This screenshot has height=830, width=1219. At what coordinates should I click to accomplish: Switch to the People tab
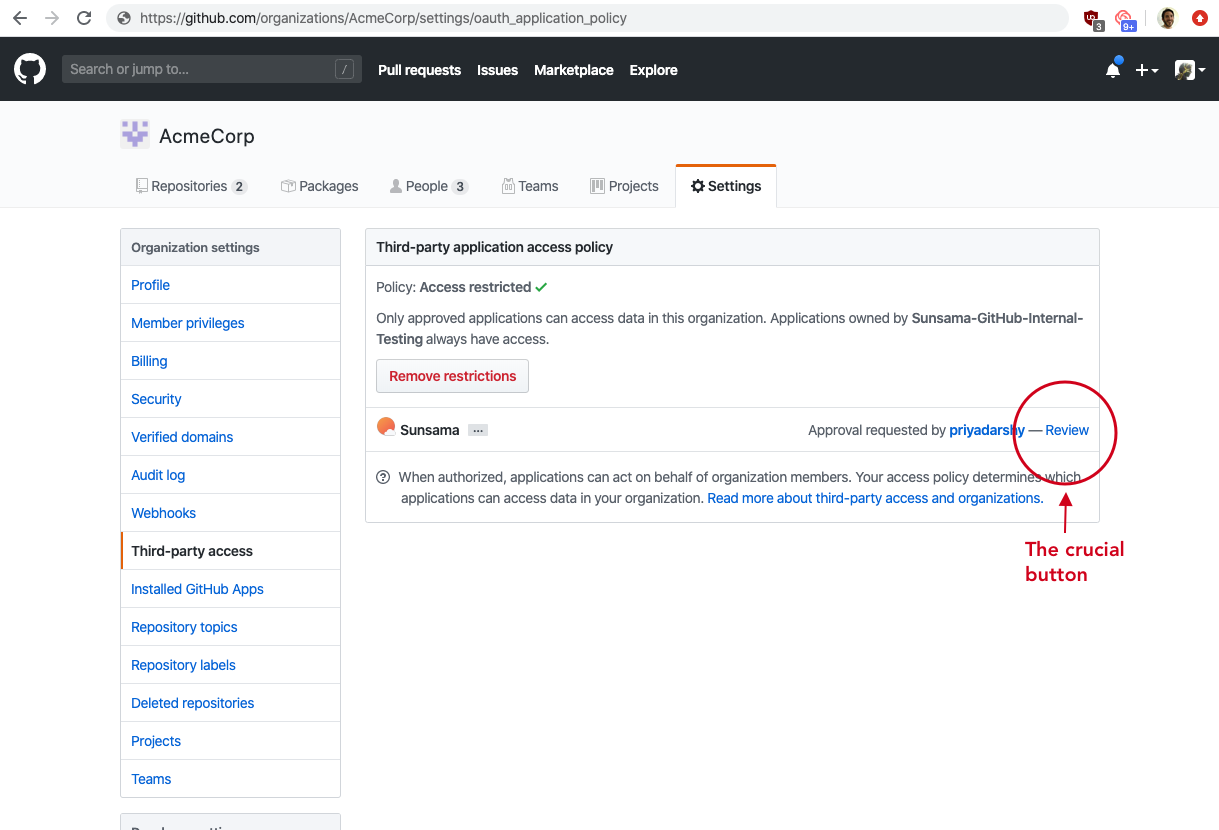click(x=429, y=186)
